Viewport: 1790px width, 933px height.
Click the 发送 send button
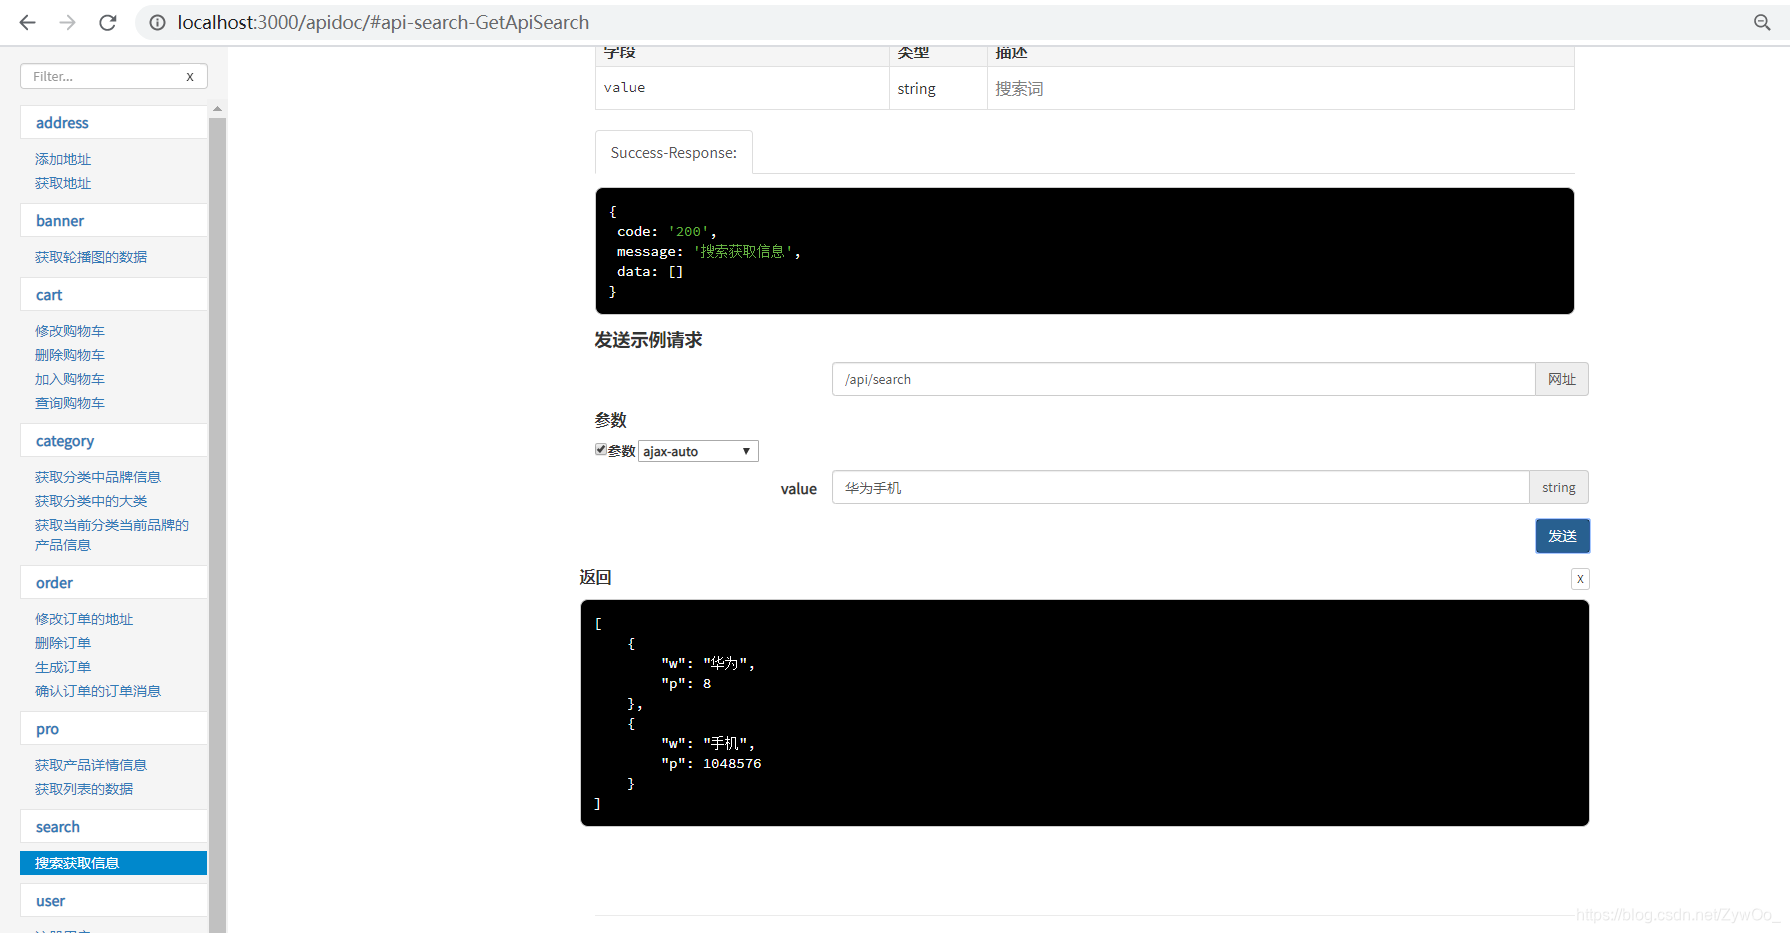[x=1562, y=536]
